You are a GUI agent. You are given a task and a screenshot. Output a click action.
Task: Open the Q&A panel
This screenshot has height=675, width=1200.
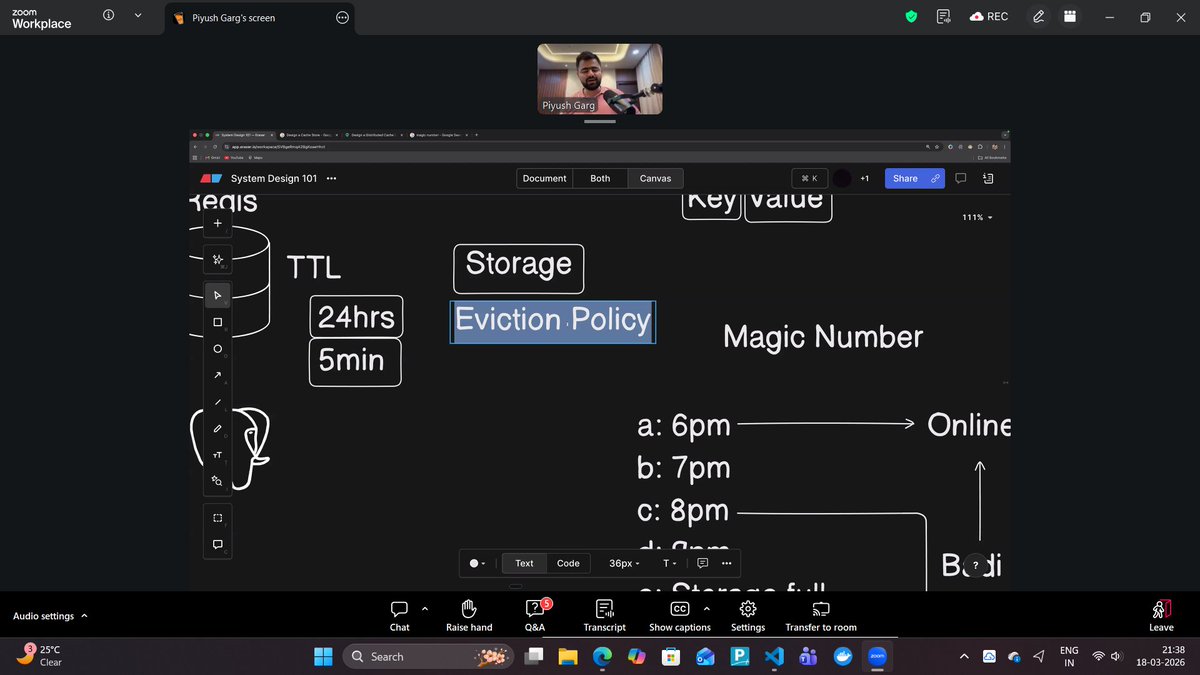point(535,615)
